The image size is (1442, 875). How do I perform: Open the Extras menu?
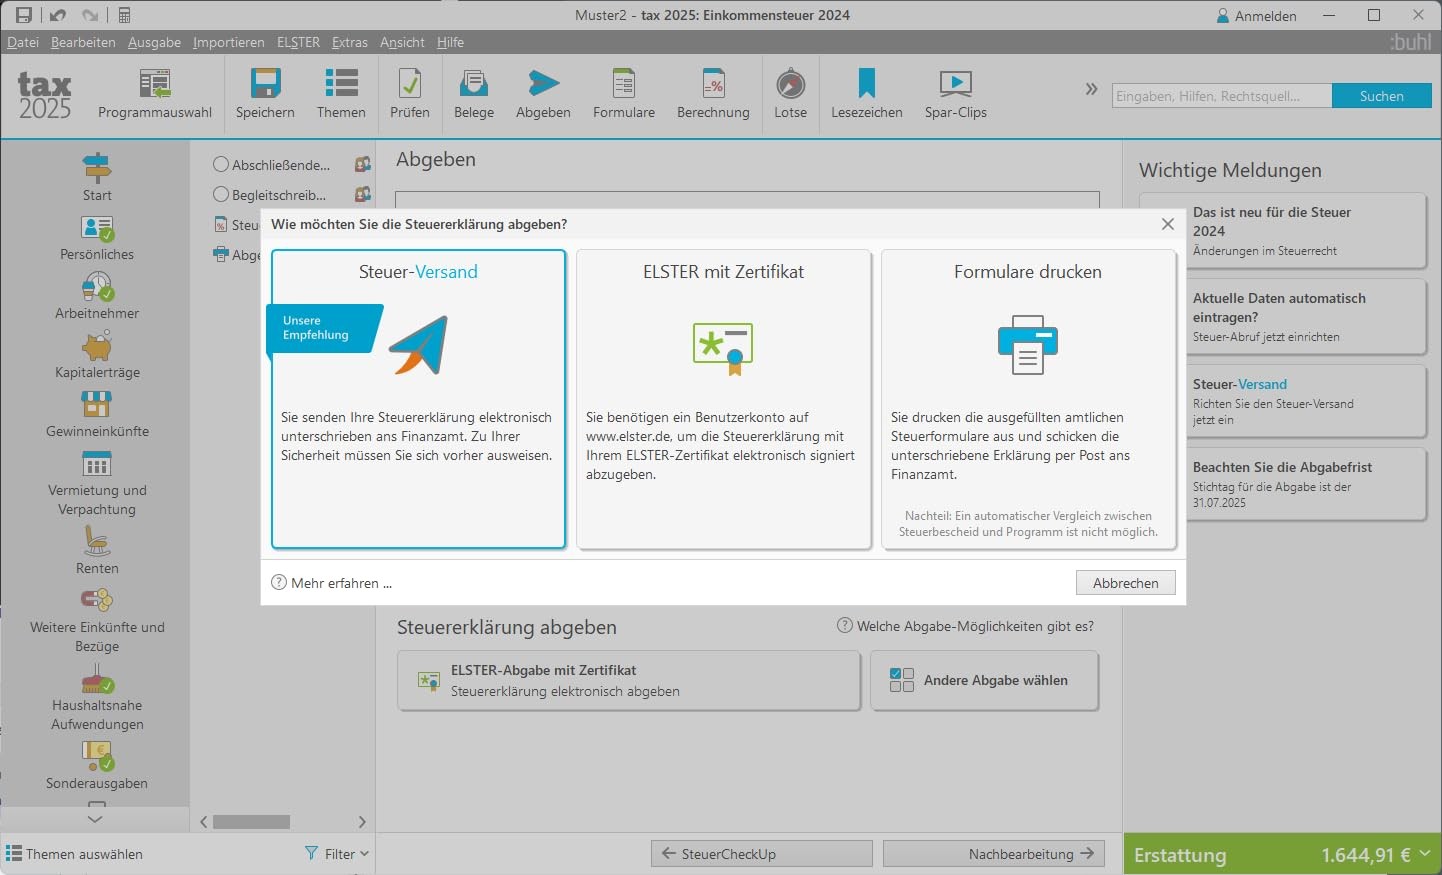(350, 42)
